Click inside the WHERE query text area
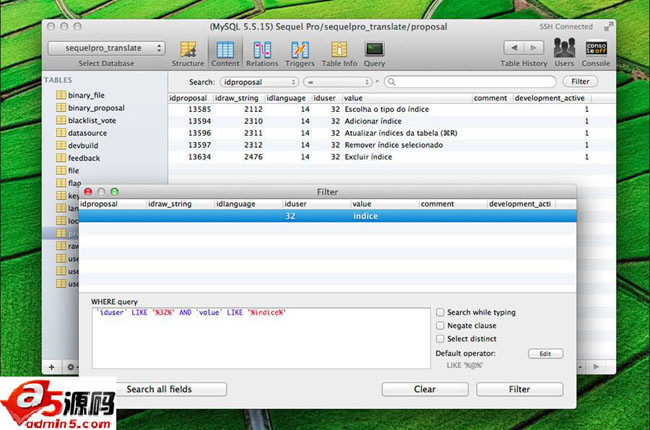Screen dimensions: 650x430 click(x=261, y=338)
